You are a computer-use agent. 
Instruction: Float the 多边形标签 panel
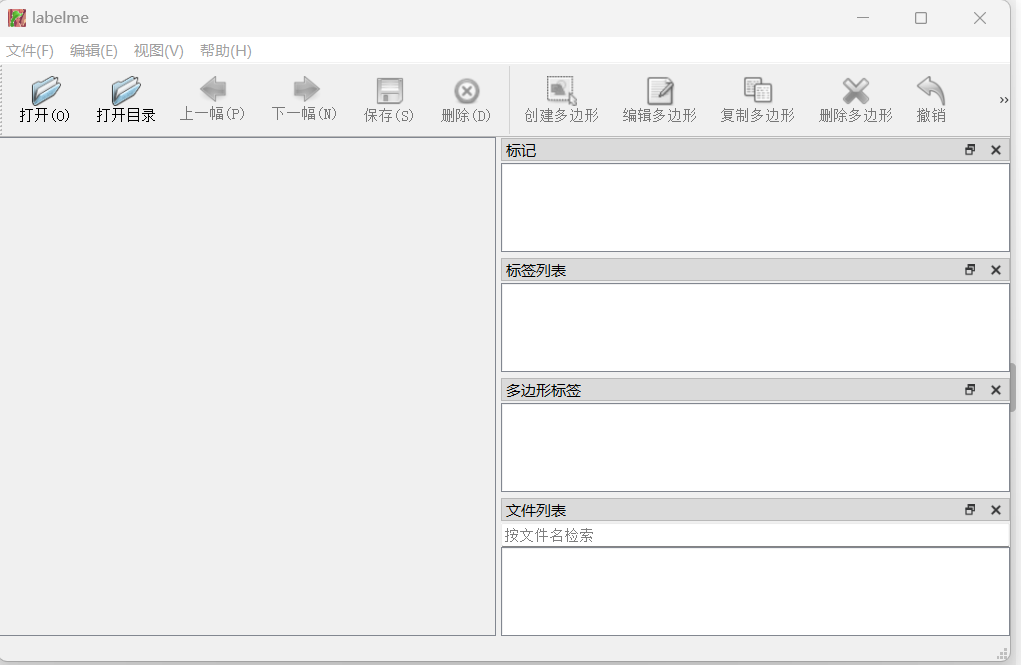(x=970, y=389)
